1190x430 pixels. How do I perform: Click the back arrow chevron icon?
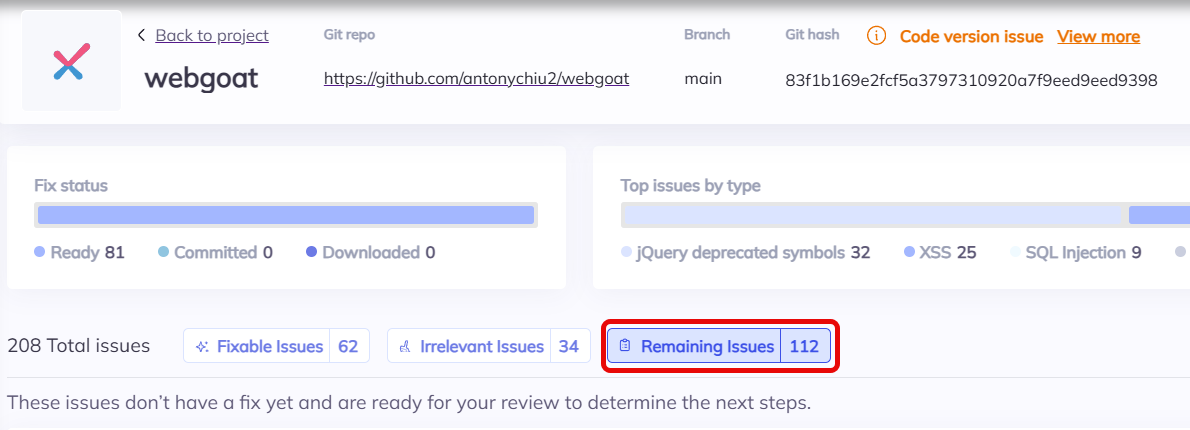142,35
